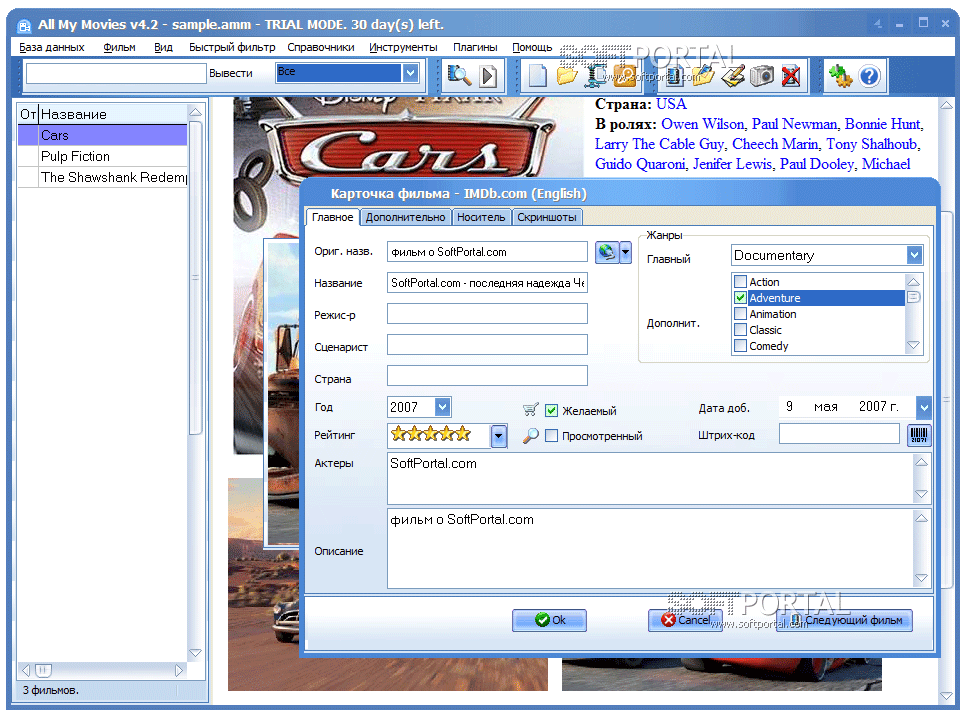Click the add movie film strip icon
This screenshot has width=967, height=722.
[x=674, y=76]
